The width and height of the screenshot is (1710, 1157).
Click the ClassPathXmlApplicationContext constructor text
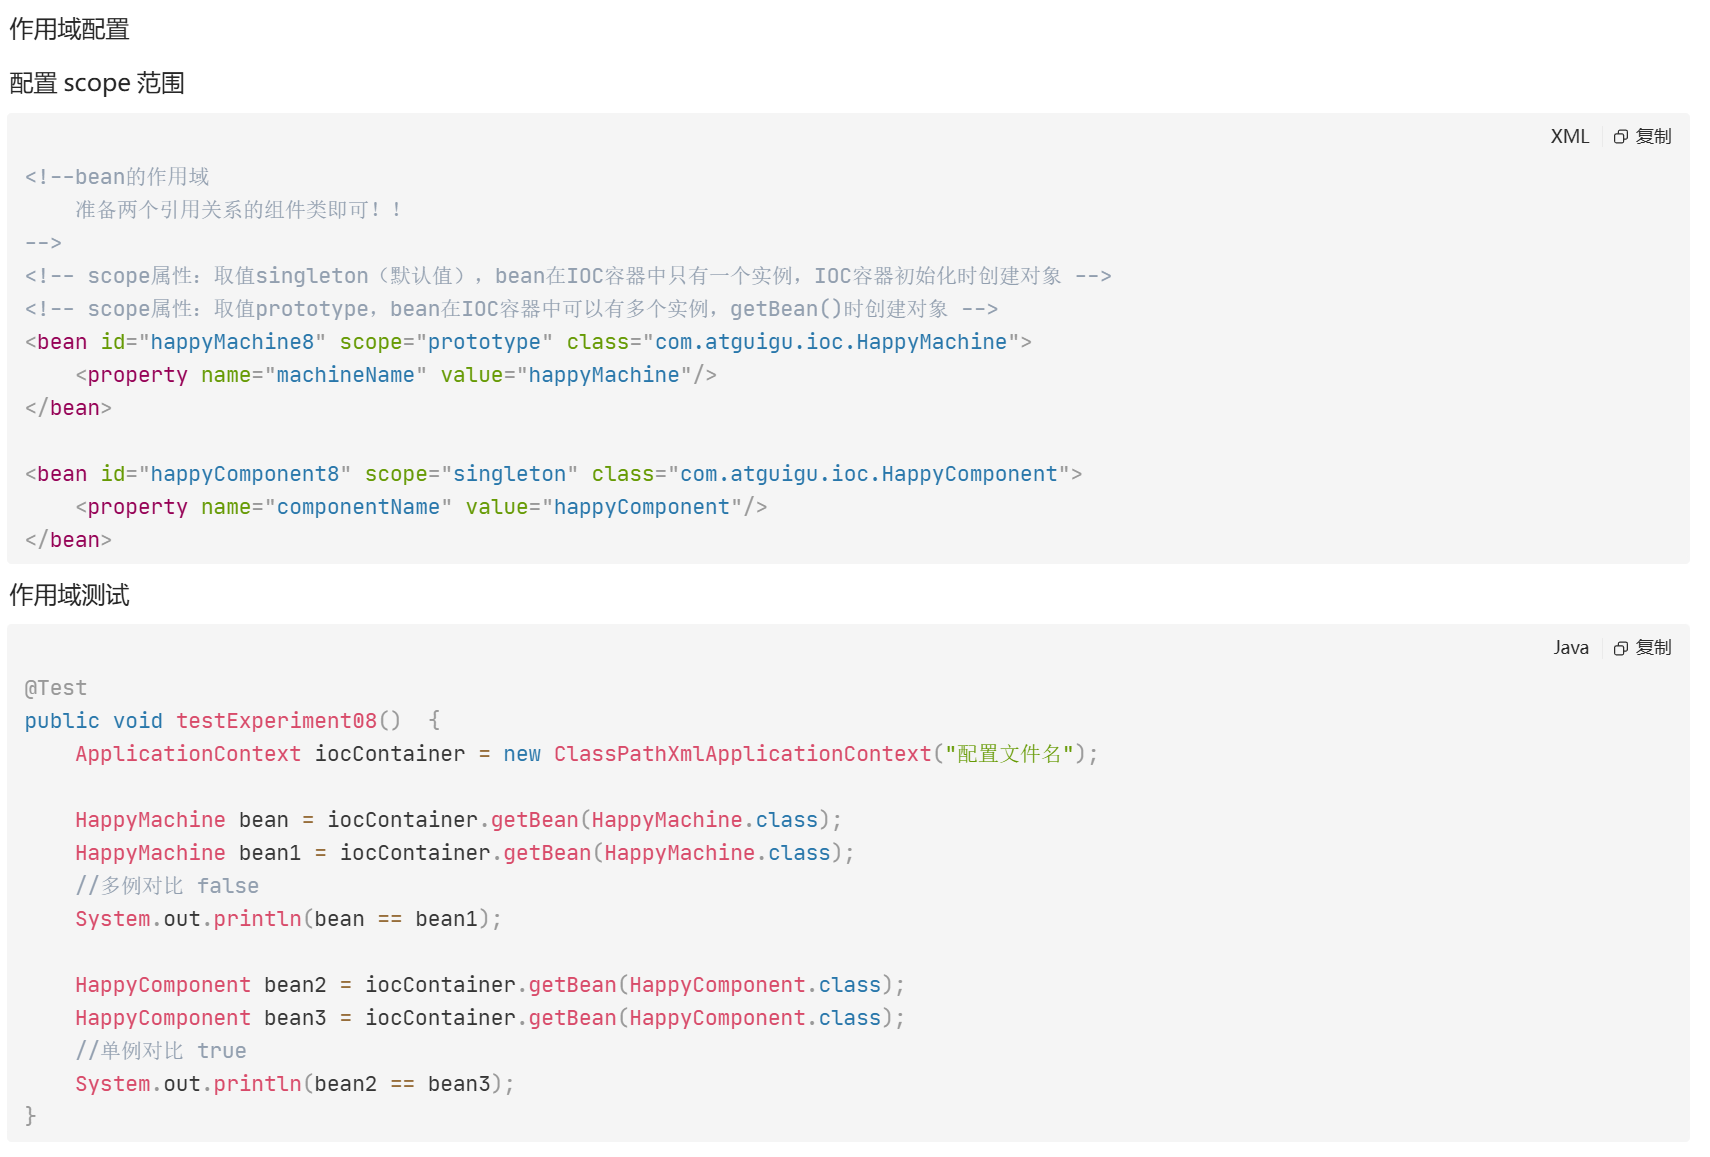point(743,754)
